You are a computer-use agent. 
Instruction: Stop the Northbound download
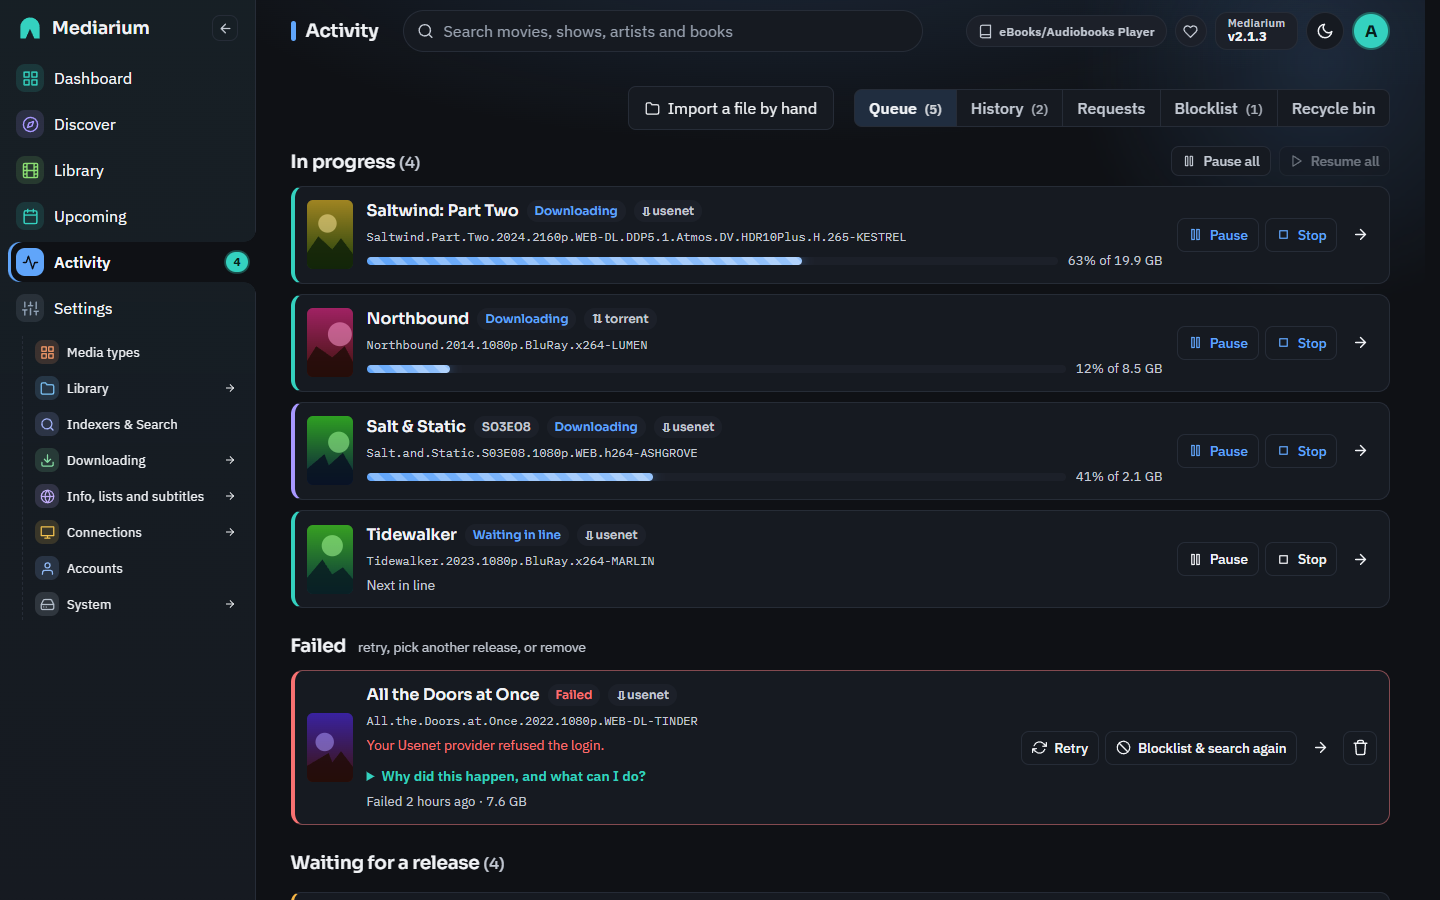pos(1301,343)
